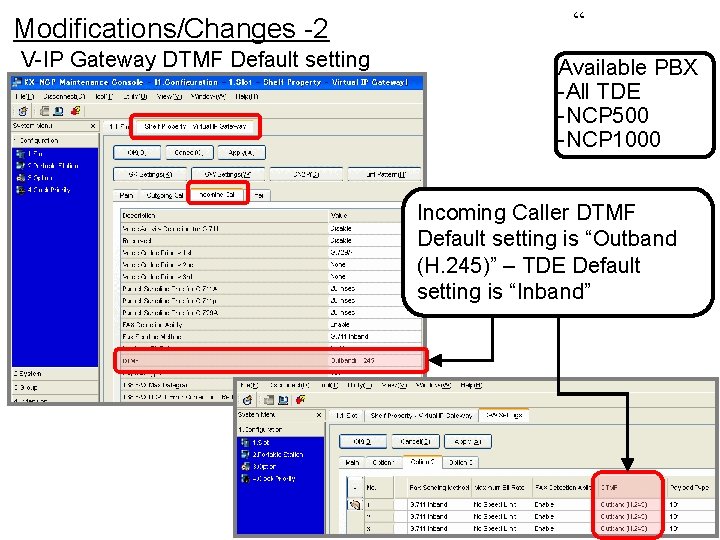Viewport: 720px width, 540px height.
Task: Click the 4.Clock Priority icon in Shelf Property window
Action: [x=20, y=190]
